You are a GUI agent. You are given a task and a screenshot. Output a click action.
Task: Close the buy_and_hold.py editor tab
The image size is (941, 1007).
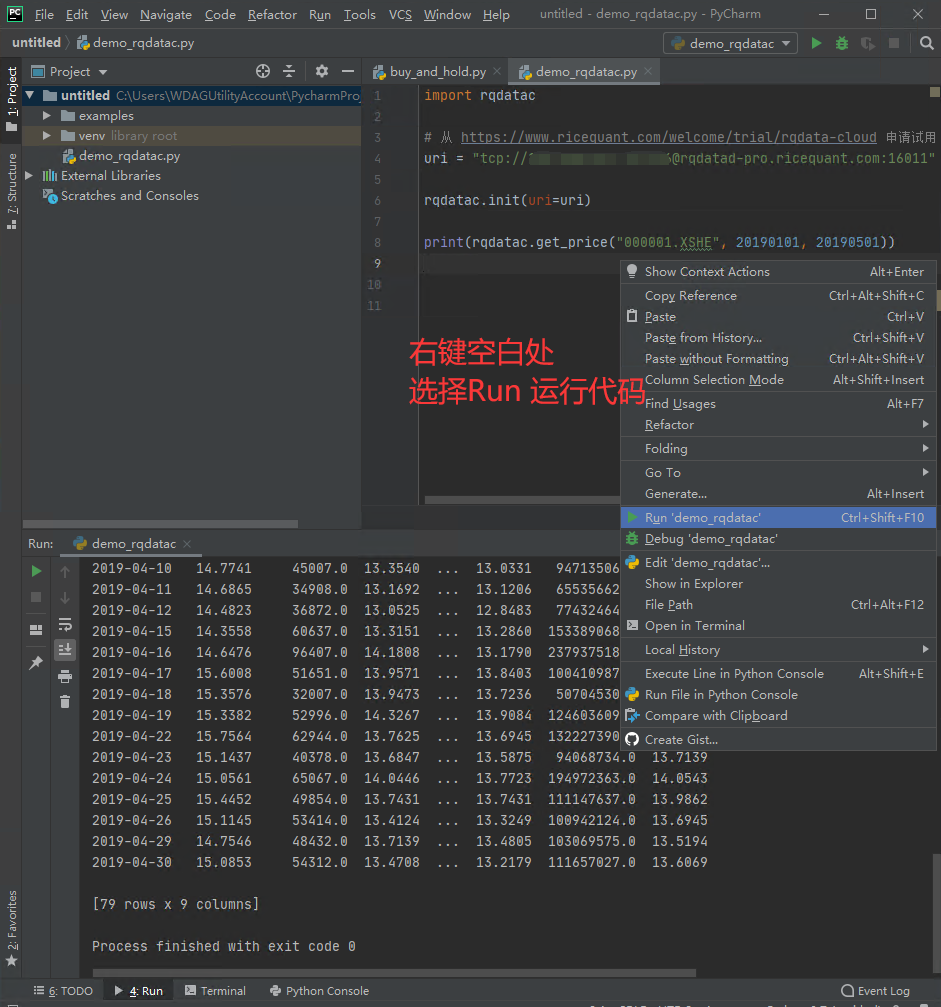[x=497, y=71]
